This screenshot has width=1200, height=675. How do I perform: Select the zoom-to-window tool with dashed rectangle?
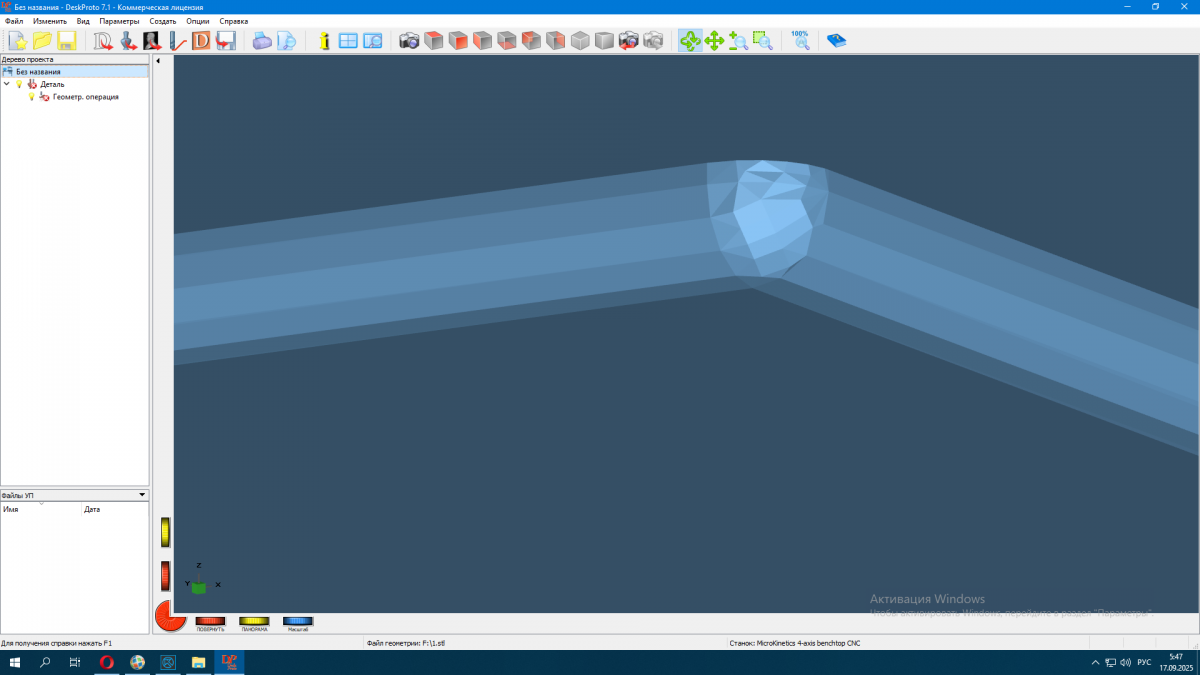tap(762, 41)
